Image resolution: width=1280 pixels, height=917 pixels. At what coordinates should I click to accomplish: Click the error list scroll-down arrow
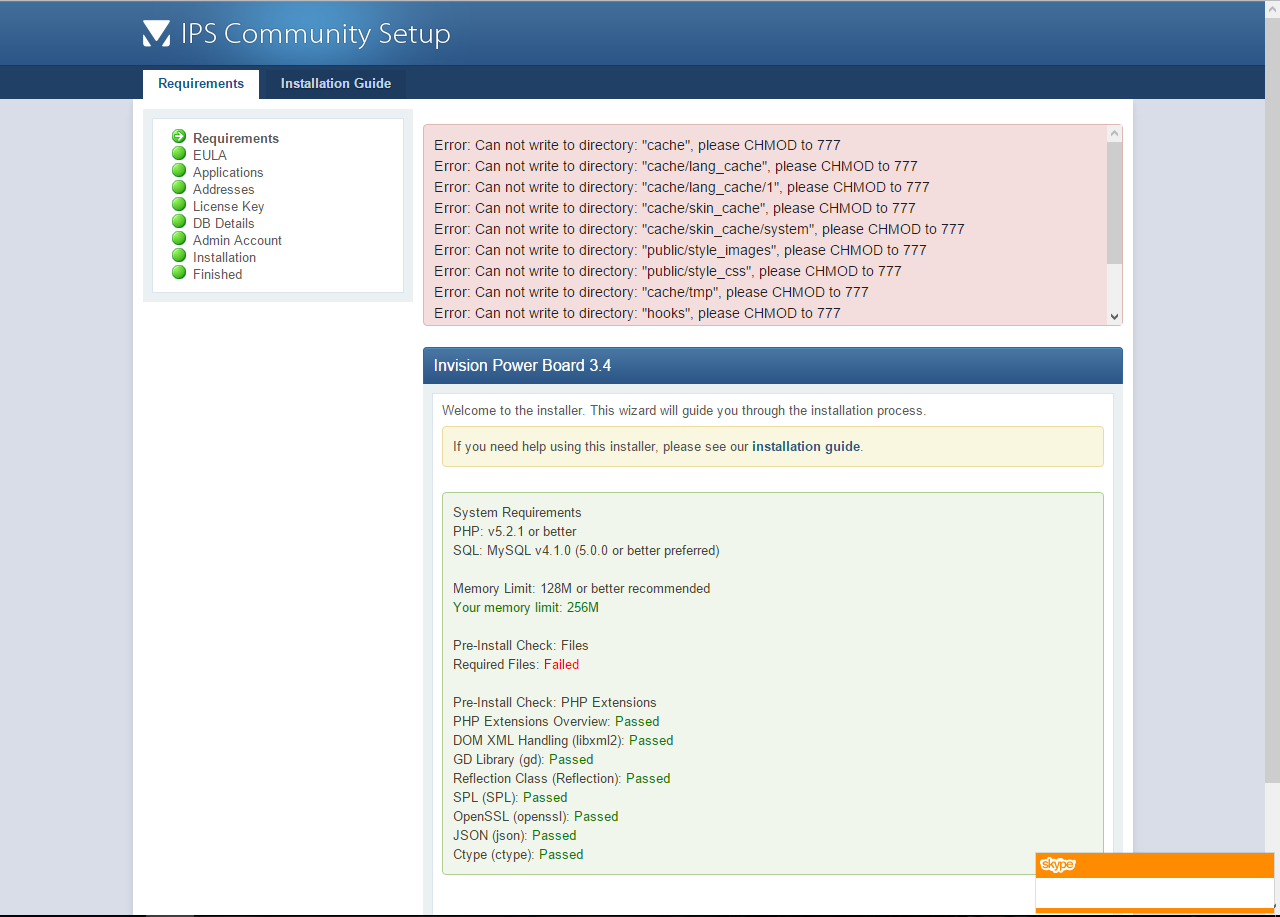click(1115, 317)
